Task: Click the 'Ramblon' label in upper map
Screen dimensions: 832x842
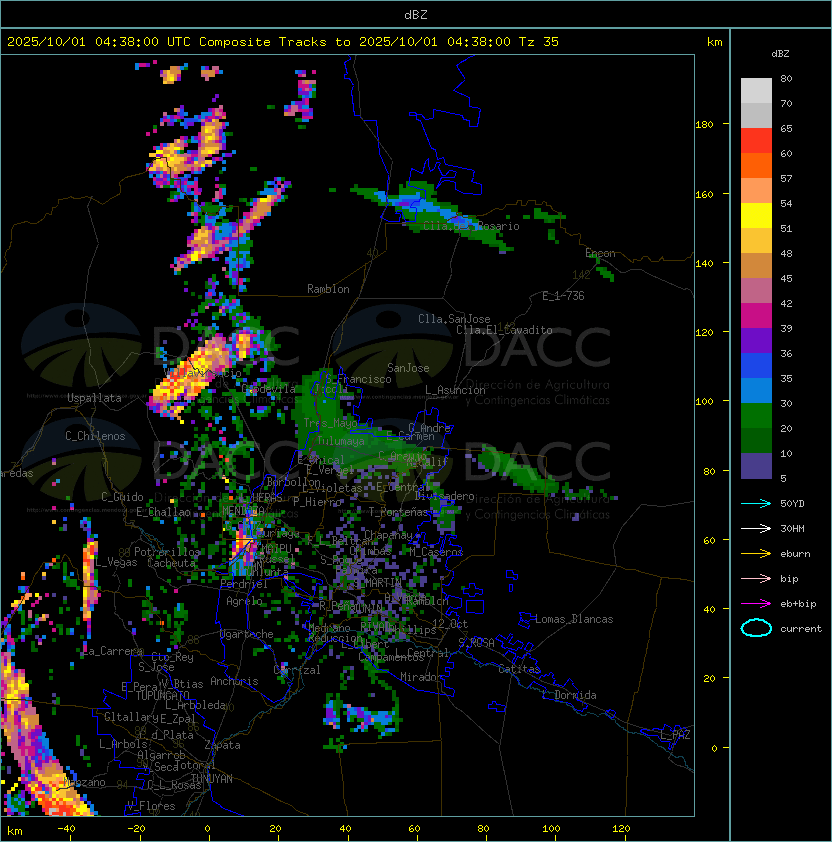Action: 328,289
